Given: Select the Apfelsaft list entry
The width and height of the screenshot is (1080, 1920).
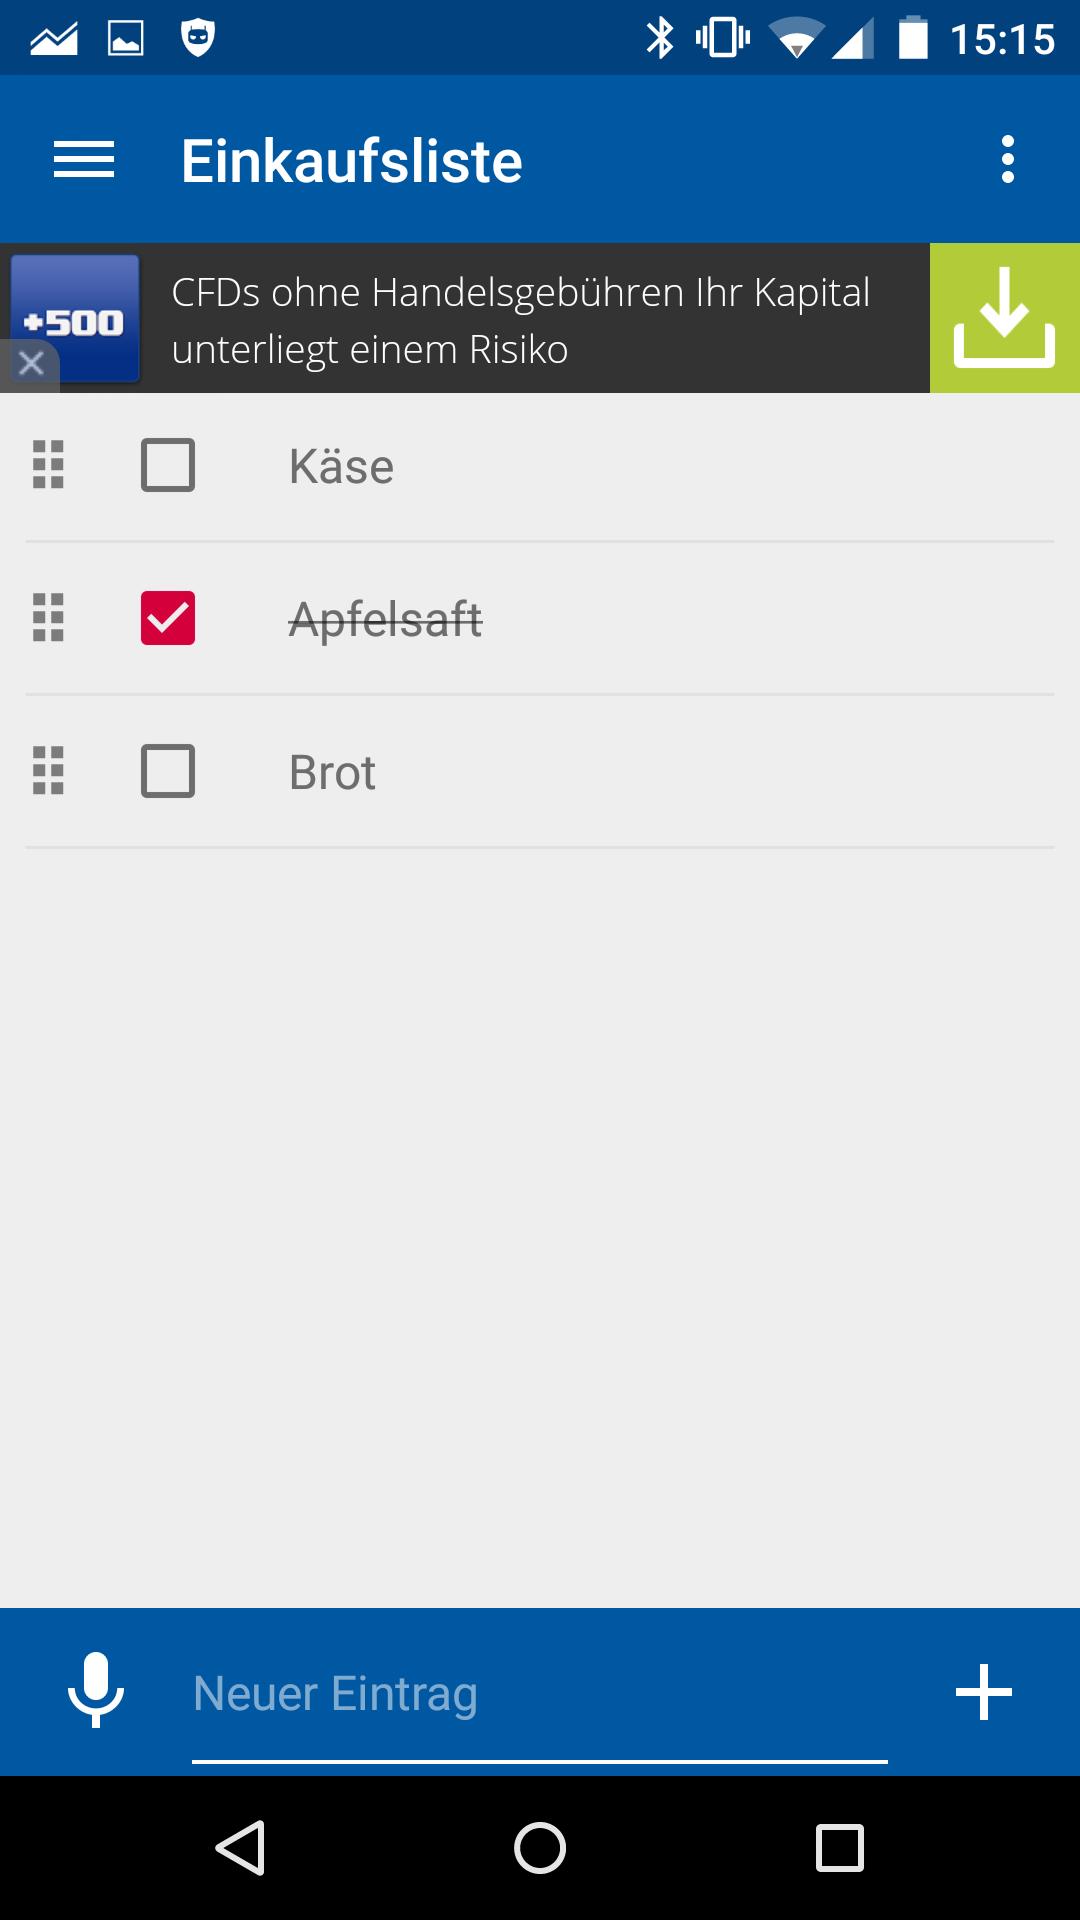Looking at the screenshot, I should pos(386,619).
